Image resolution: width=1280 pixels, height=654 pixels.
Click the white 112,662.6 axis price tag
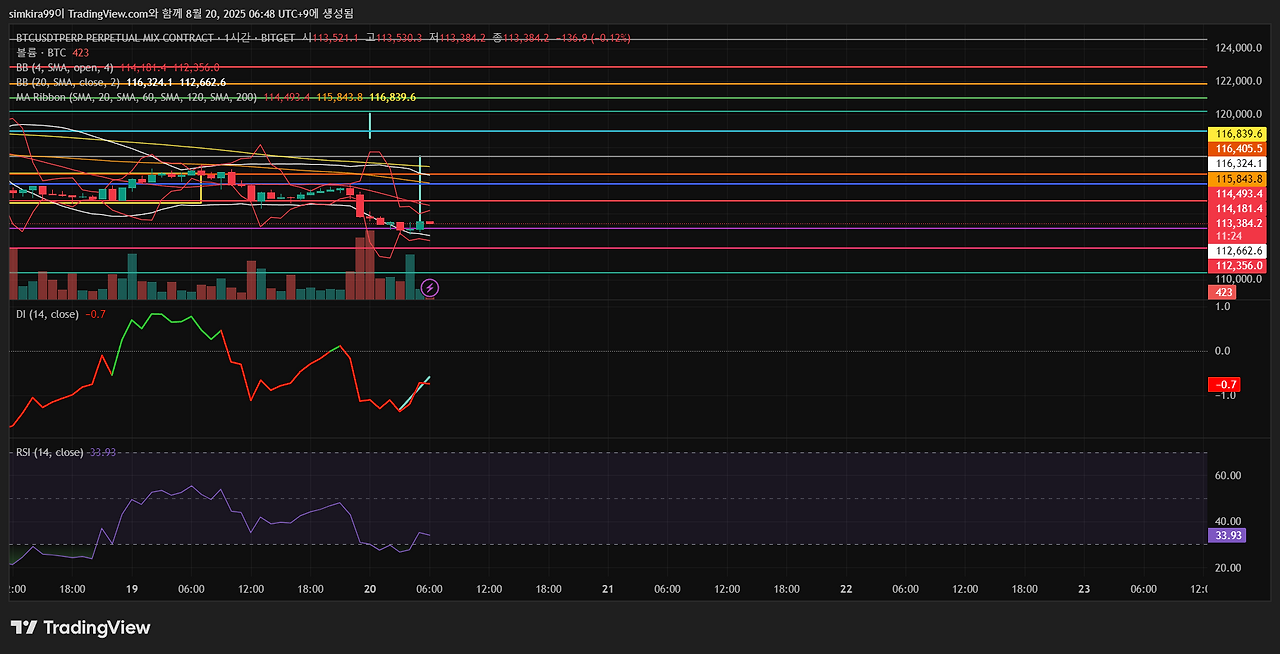pos(1239,251)
